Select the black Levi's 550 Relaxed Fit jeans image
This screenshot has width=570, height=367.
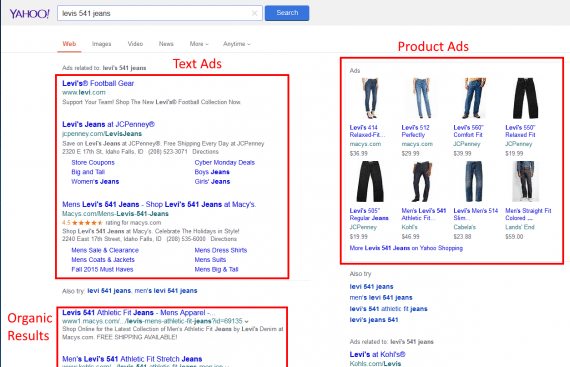(x=525, y=98)
